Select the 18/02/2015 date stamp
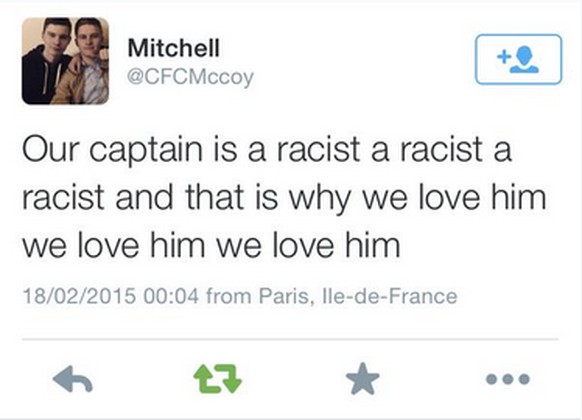This screenshot has height=420, width=582. click(x=79, y=296)
